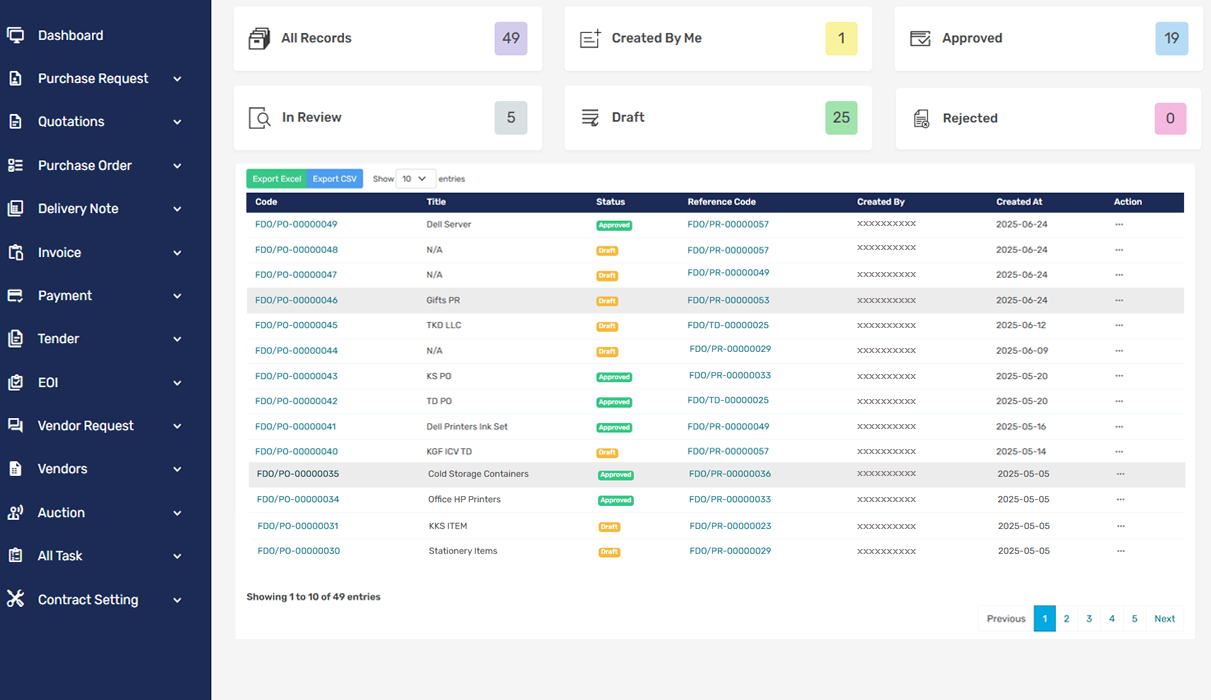Image resolution: width=1211 pixels, height=700 pixels.
Task: Open the Dashboard monitor icon
Action: [x=15, y=35]
